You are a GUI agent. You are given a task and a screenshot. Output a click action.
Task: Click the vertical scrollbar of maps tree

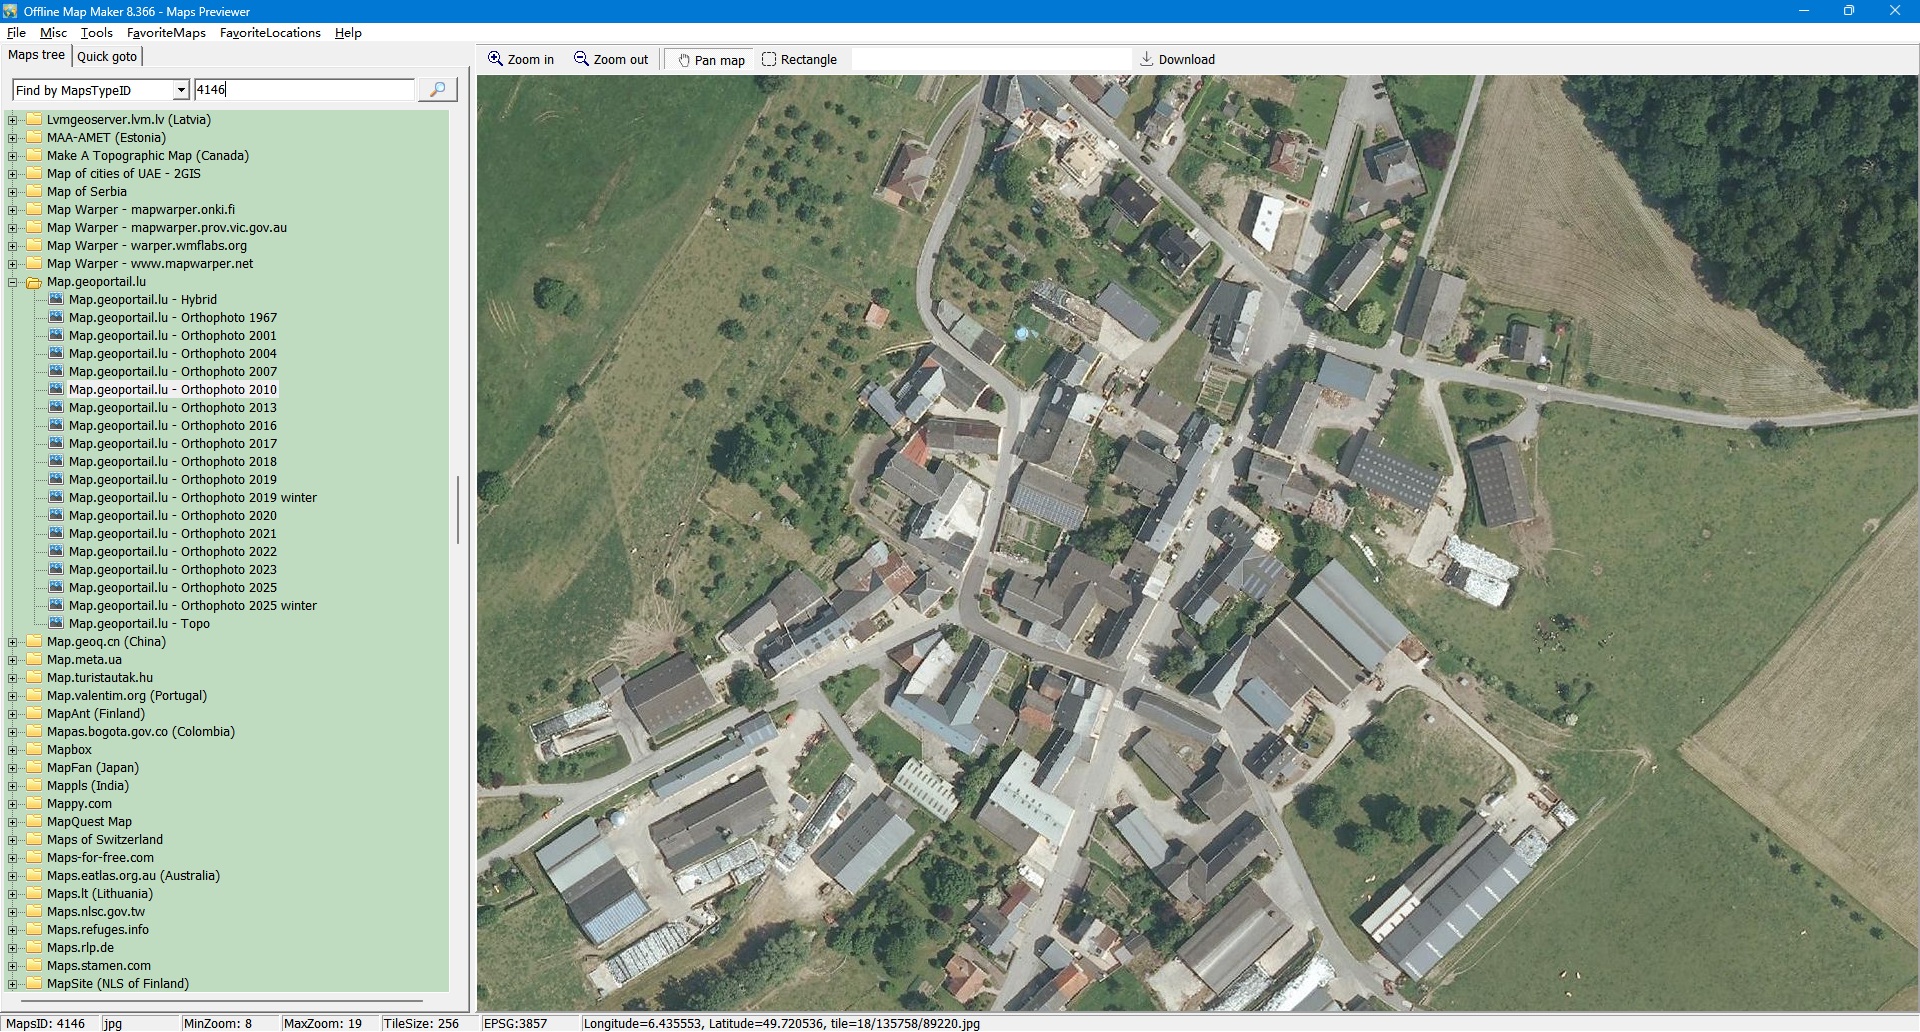point(458,510)
